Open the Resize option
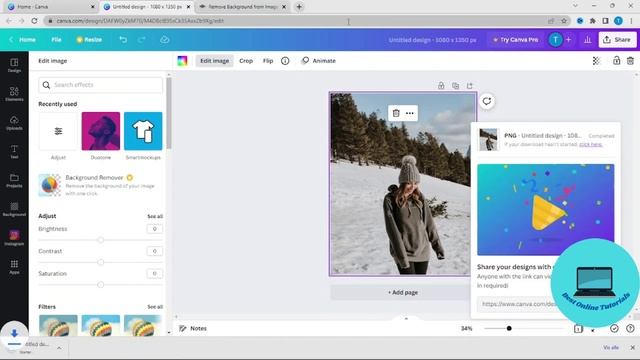The width and height of the screenshot is (640, 360). click(89, 40)
